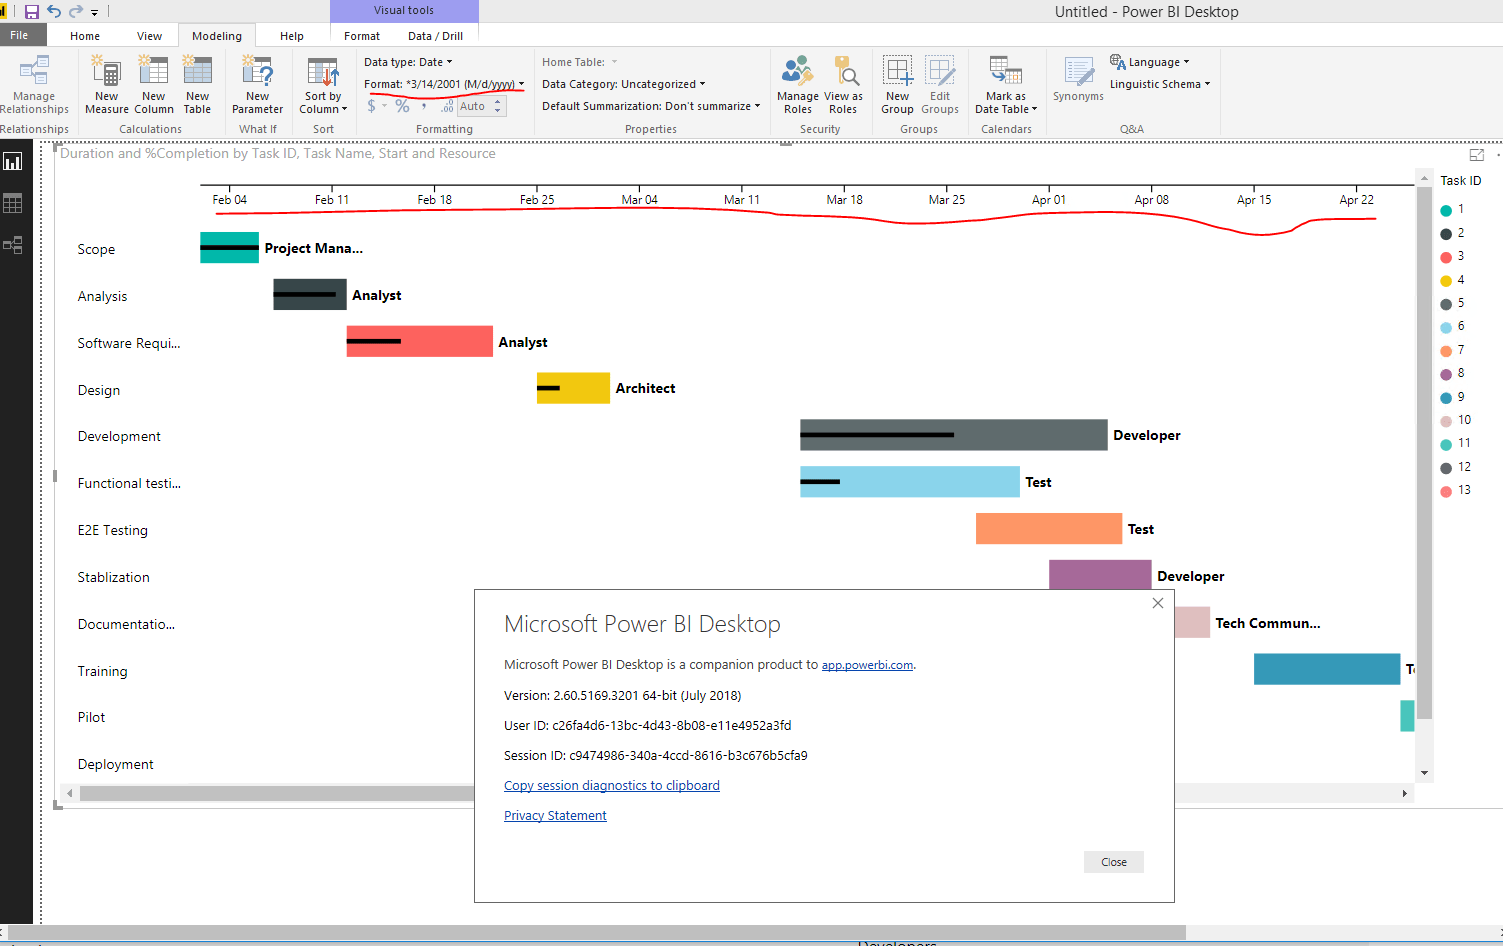Switch to Data view in the left sidebar
Viewport: 1503px width, 946px height.
[x=13, y=203]
